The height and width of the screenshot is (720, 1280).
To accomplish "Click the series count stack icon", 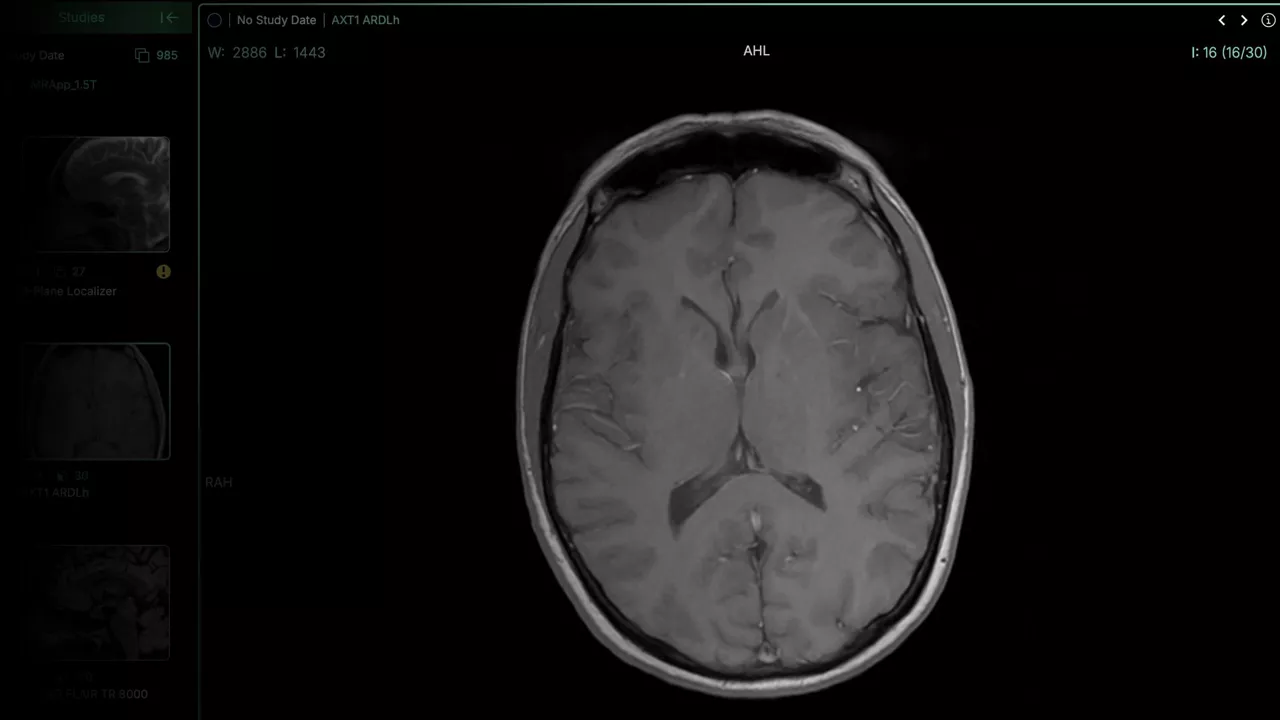I will coord(142,55).
